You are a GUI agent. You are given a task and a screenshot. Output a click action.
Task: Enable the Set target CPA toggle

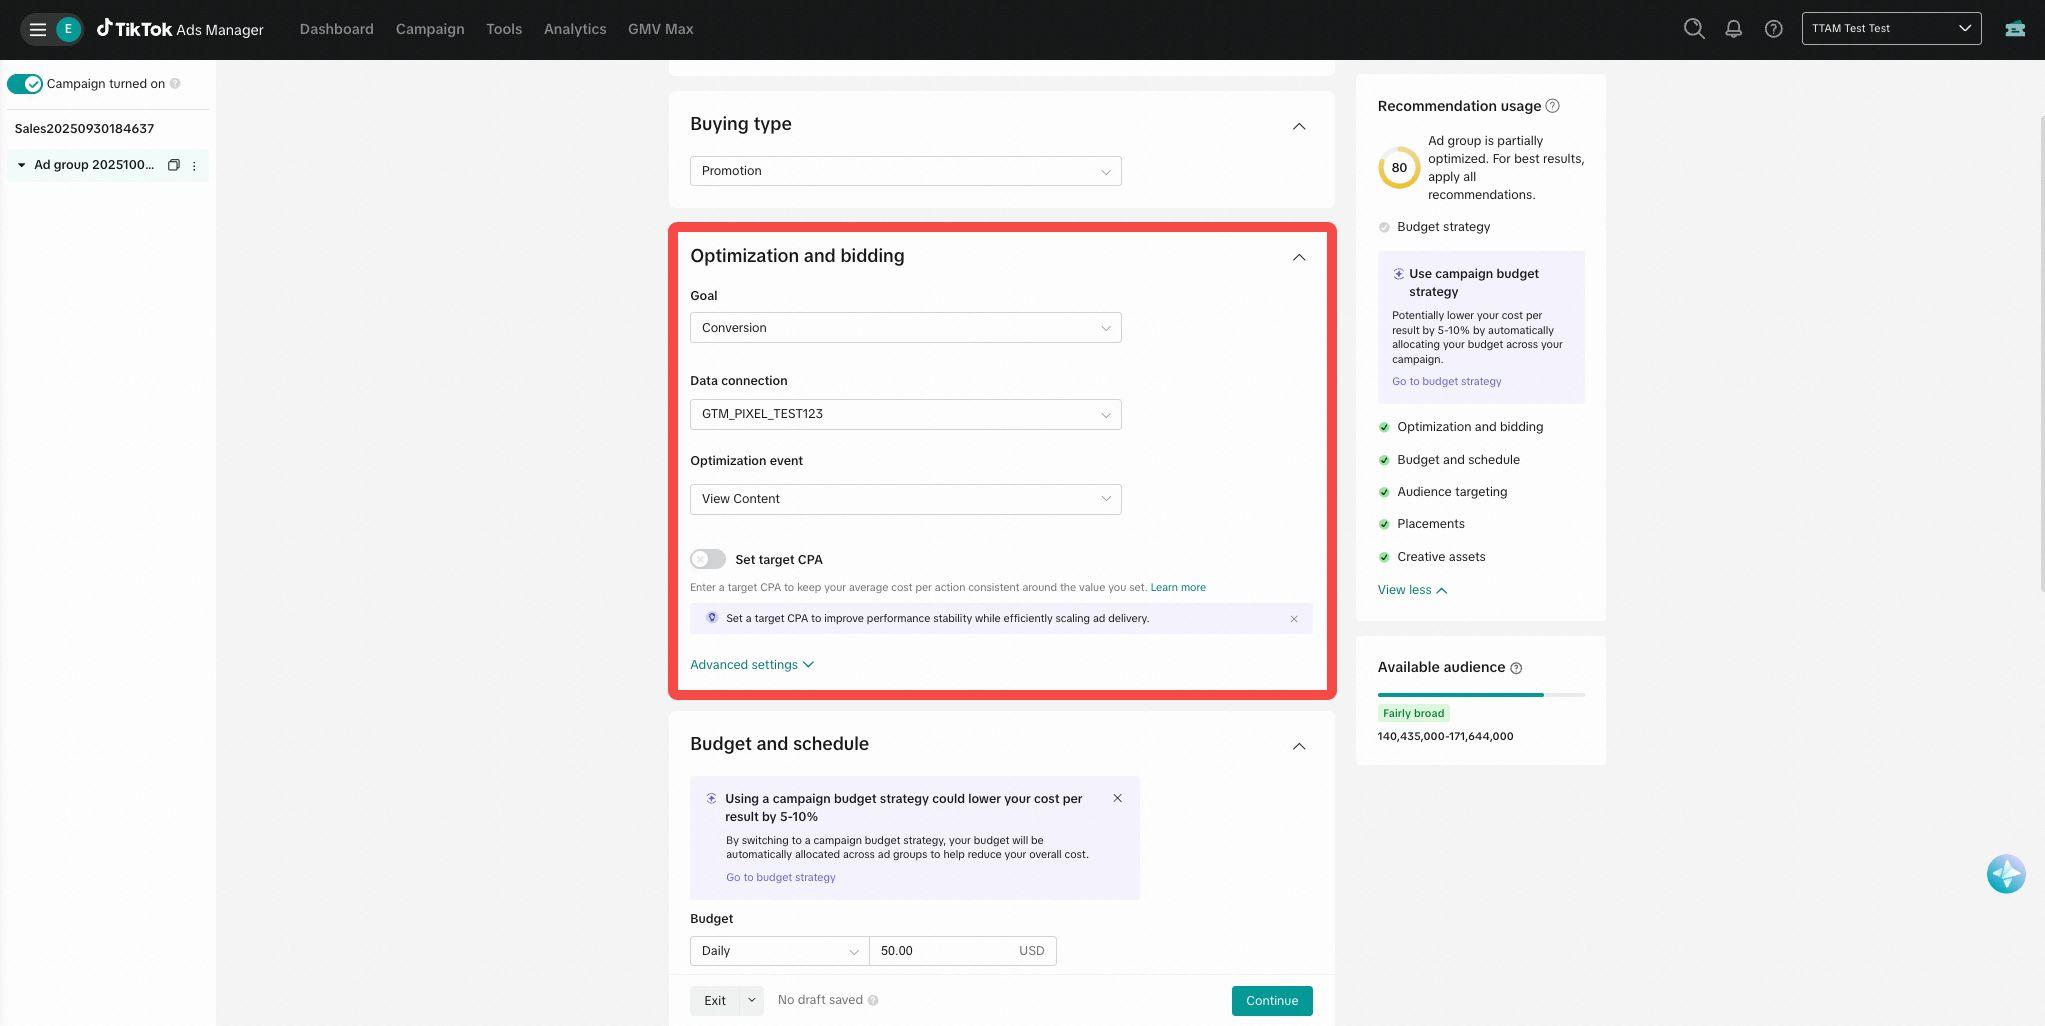tap(708, 559)
